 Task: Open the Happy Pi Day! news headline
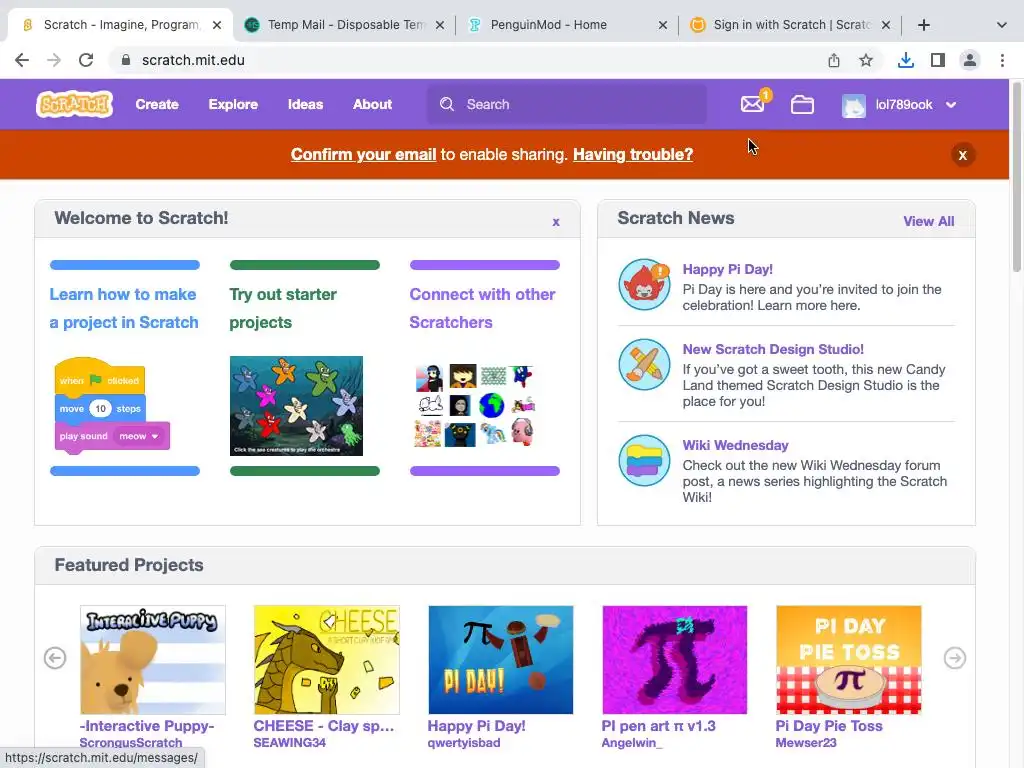coord(728,269)
